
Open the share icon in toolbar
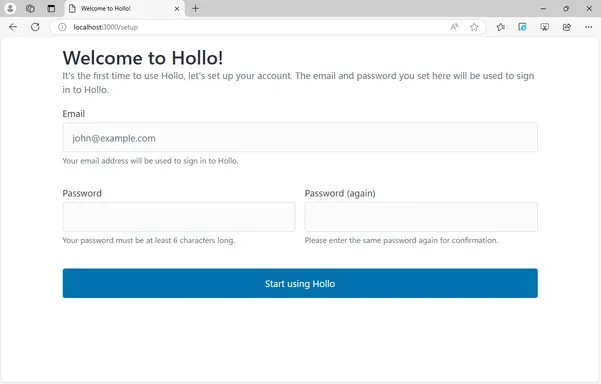(x=567, y=27)
